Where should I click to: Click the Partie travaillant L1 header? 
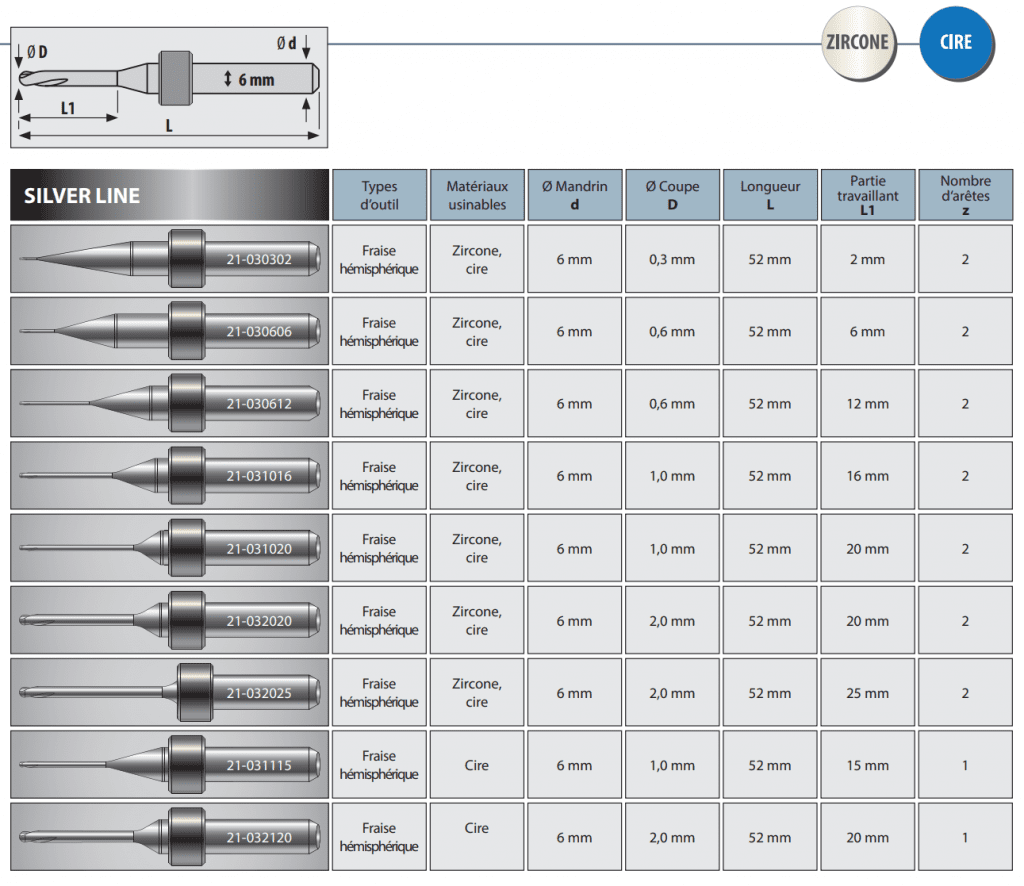(x=867, y=195)
